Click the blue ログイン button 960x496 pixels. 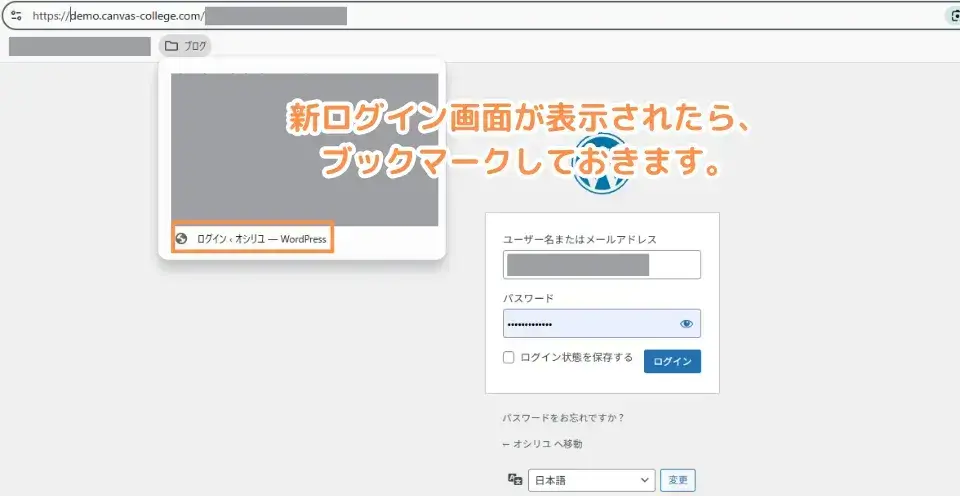click(x=672, y=361)
